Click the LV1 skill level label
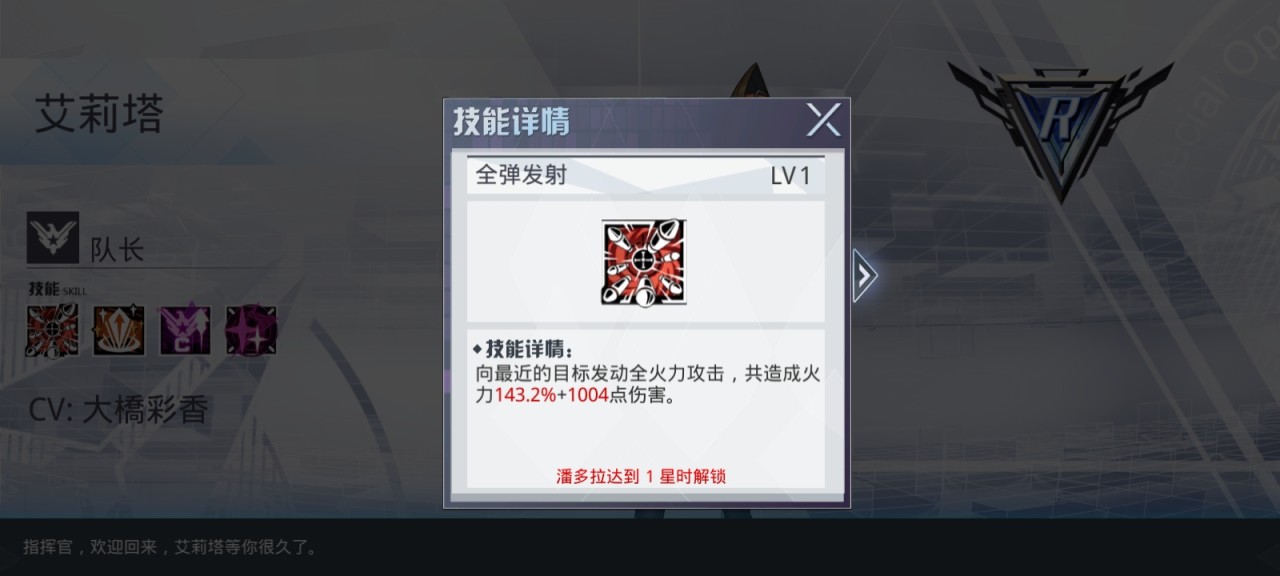Image resolution: width=1280 pixels, height=576 pixels. coord(790,177)
